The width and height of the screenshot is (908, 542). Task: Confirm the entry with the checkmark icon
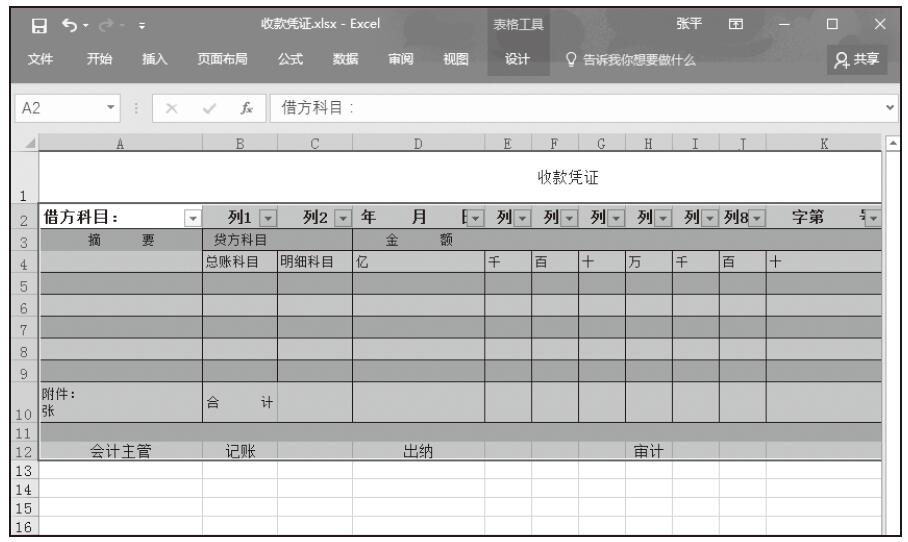click(211, 107)
